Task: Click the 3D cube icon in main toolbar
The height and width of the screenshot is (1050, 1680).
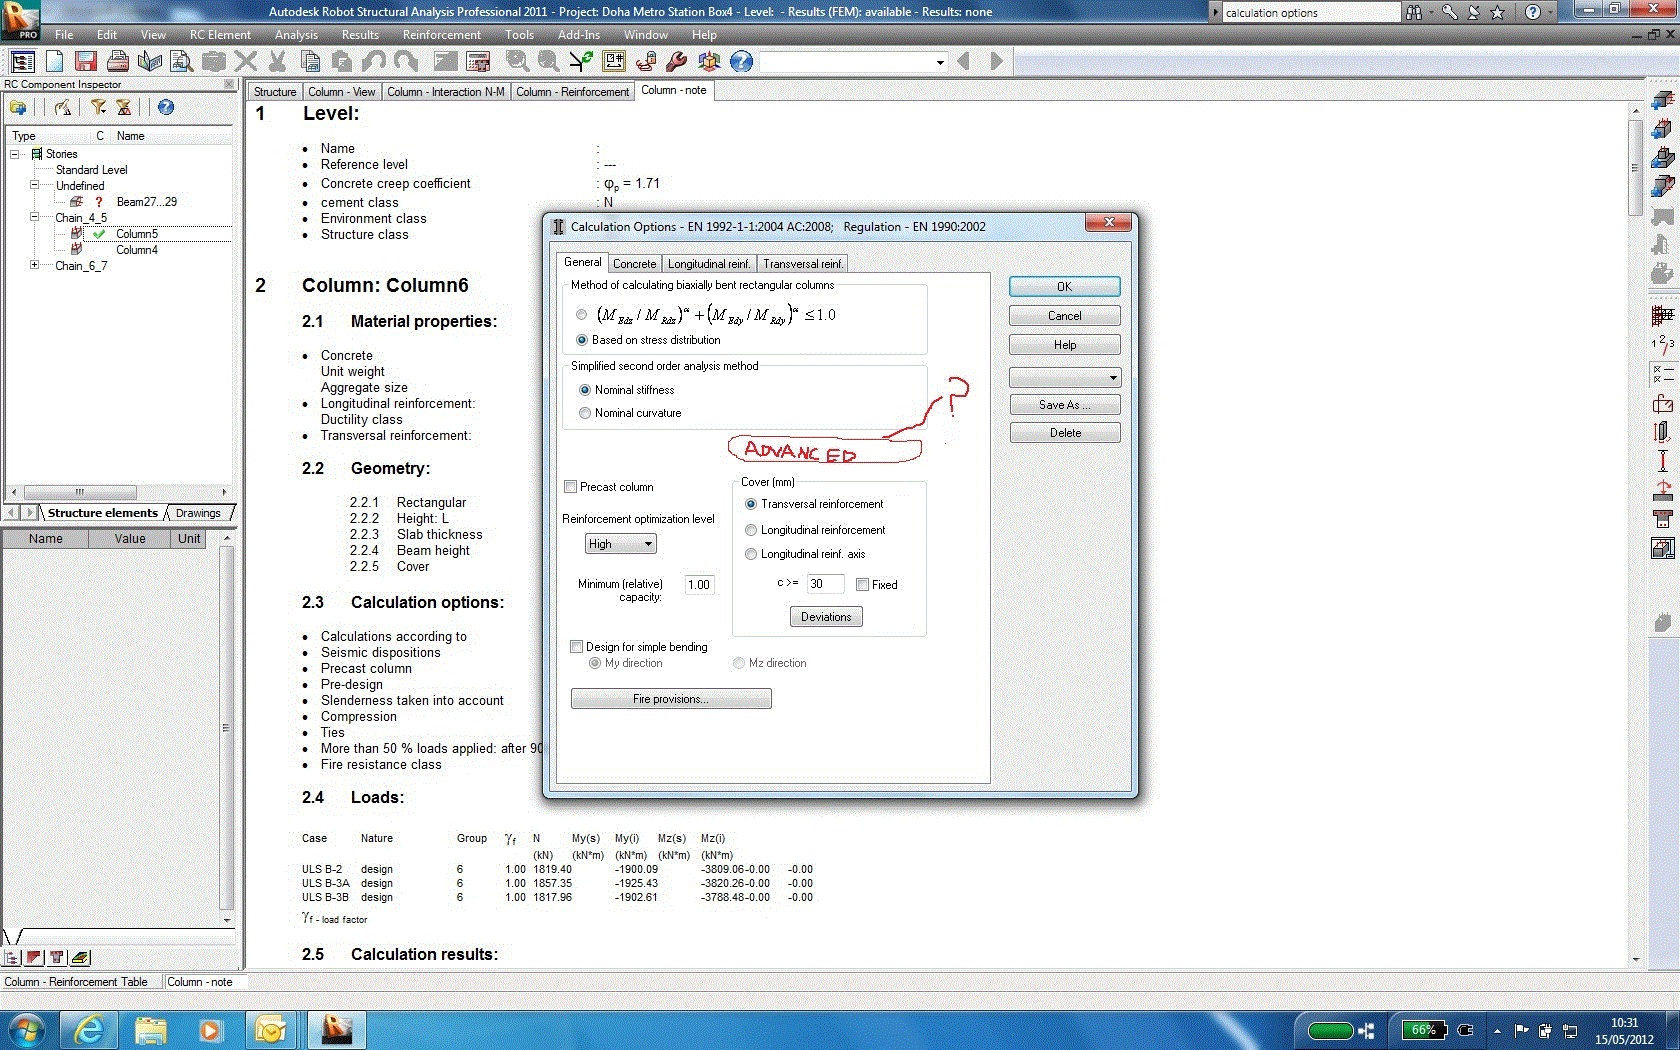Action: (x=709, y=61)
